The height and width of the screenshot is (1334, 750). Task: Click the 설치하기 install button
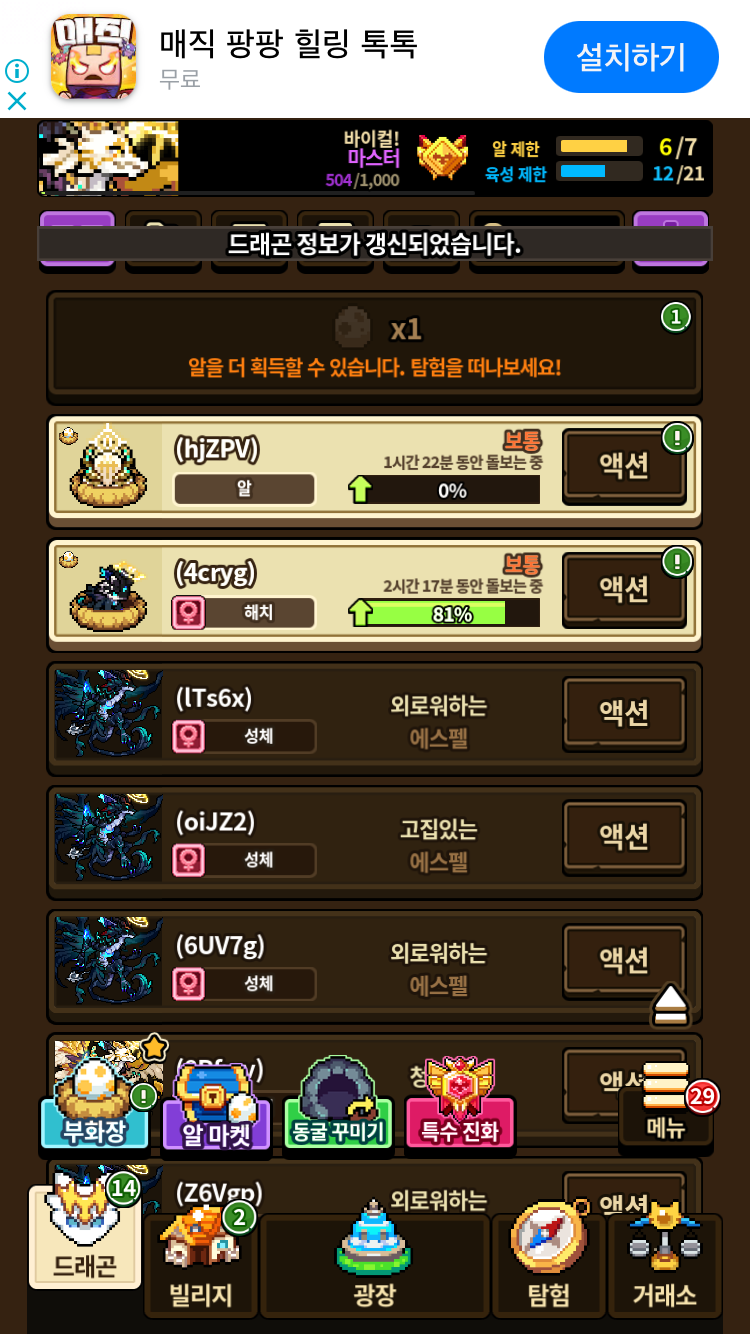point(631,57)
